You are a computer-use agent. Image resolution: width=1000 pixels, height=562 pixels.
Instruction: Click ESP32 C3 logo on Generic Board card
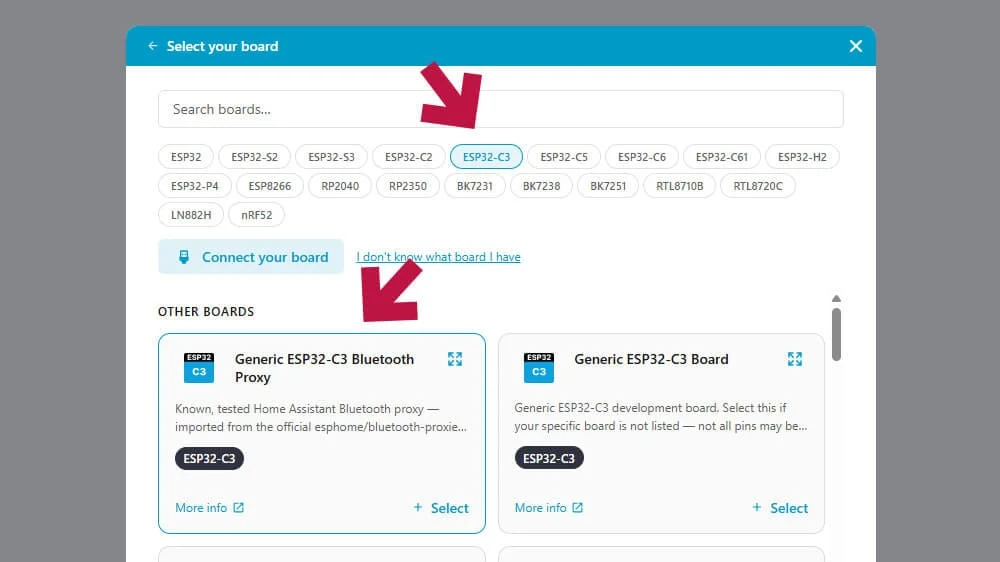pyautogui.click(x=539, y=367)
